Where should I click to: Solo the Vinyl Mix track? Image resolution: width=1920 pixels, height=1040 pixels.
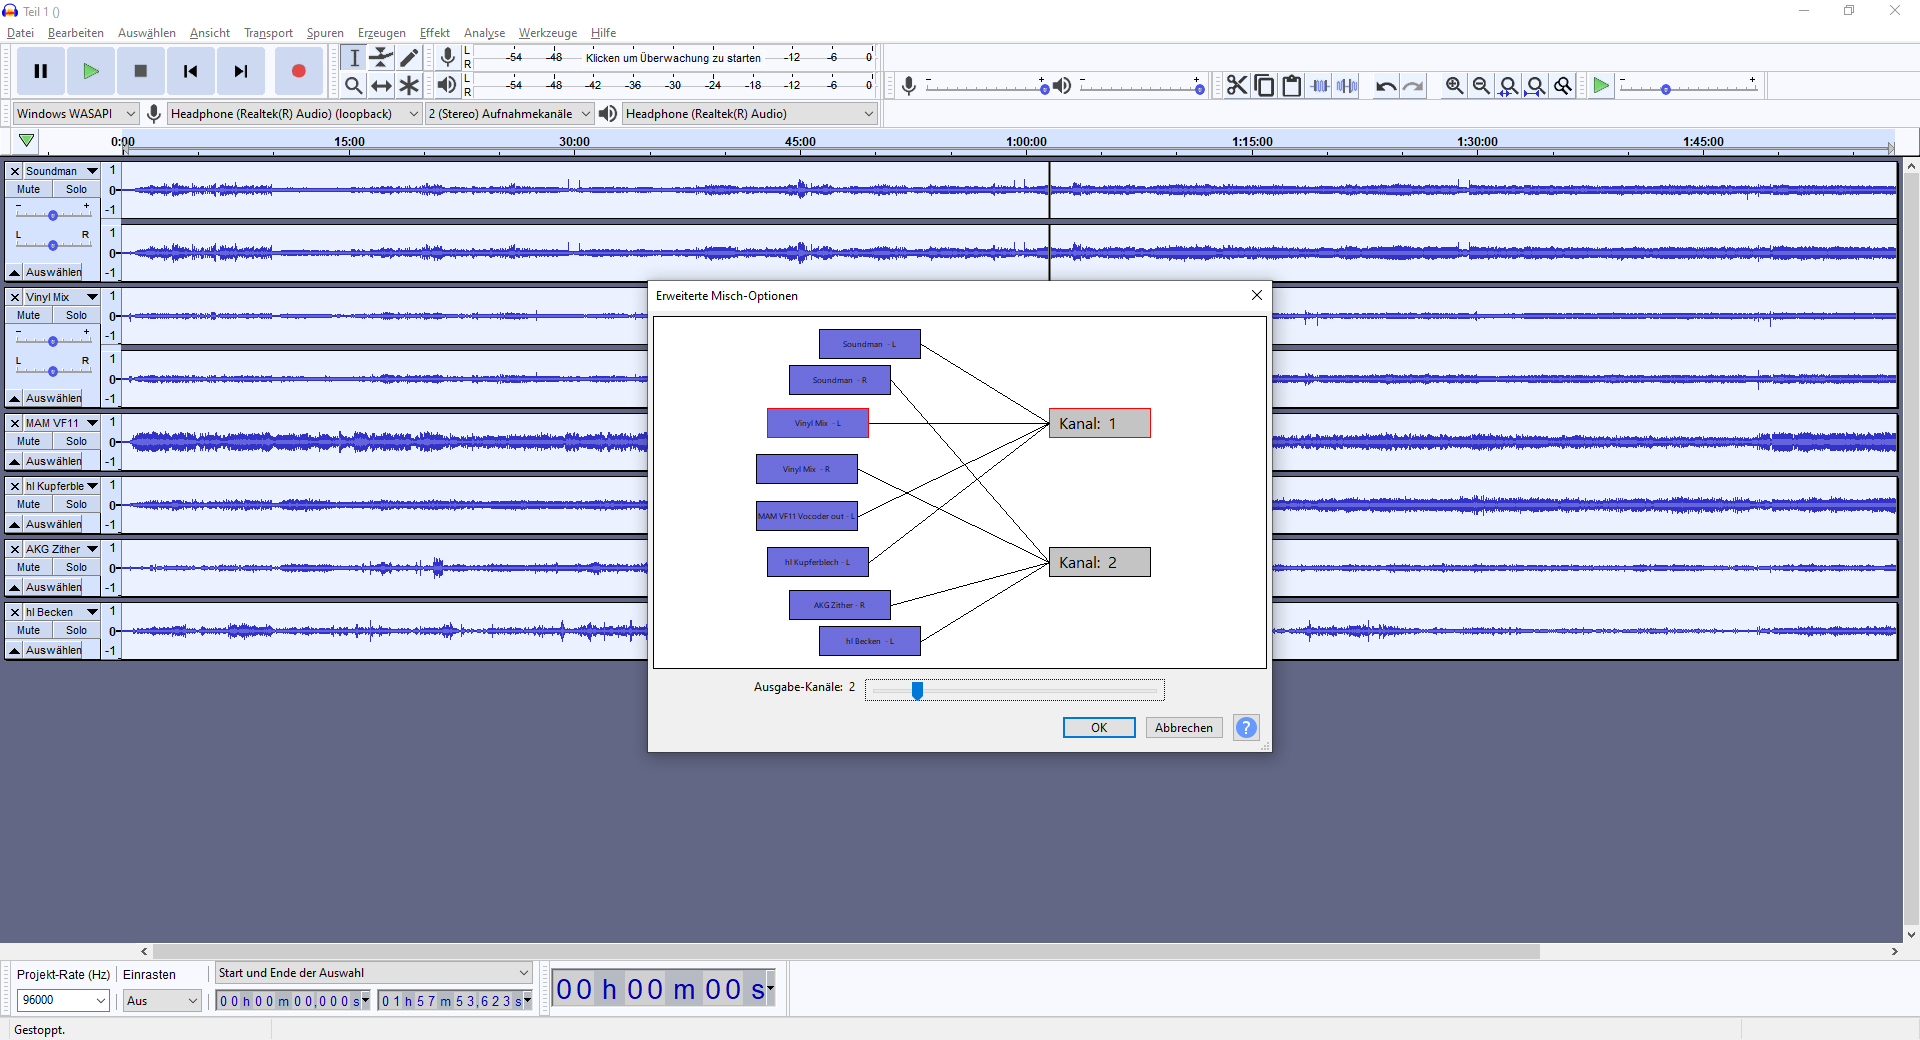pos(76,315)
